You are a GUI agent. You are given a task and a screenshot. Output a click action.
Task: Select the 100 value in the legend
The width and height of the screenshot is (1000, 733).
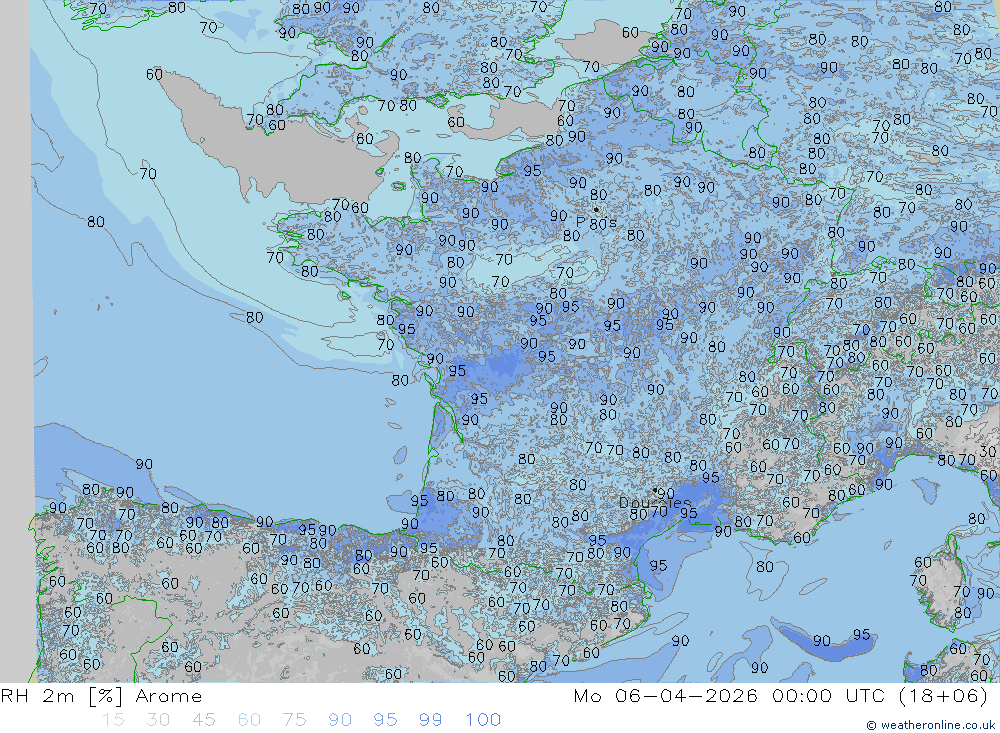(x=483, y=720)
